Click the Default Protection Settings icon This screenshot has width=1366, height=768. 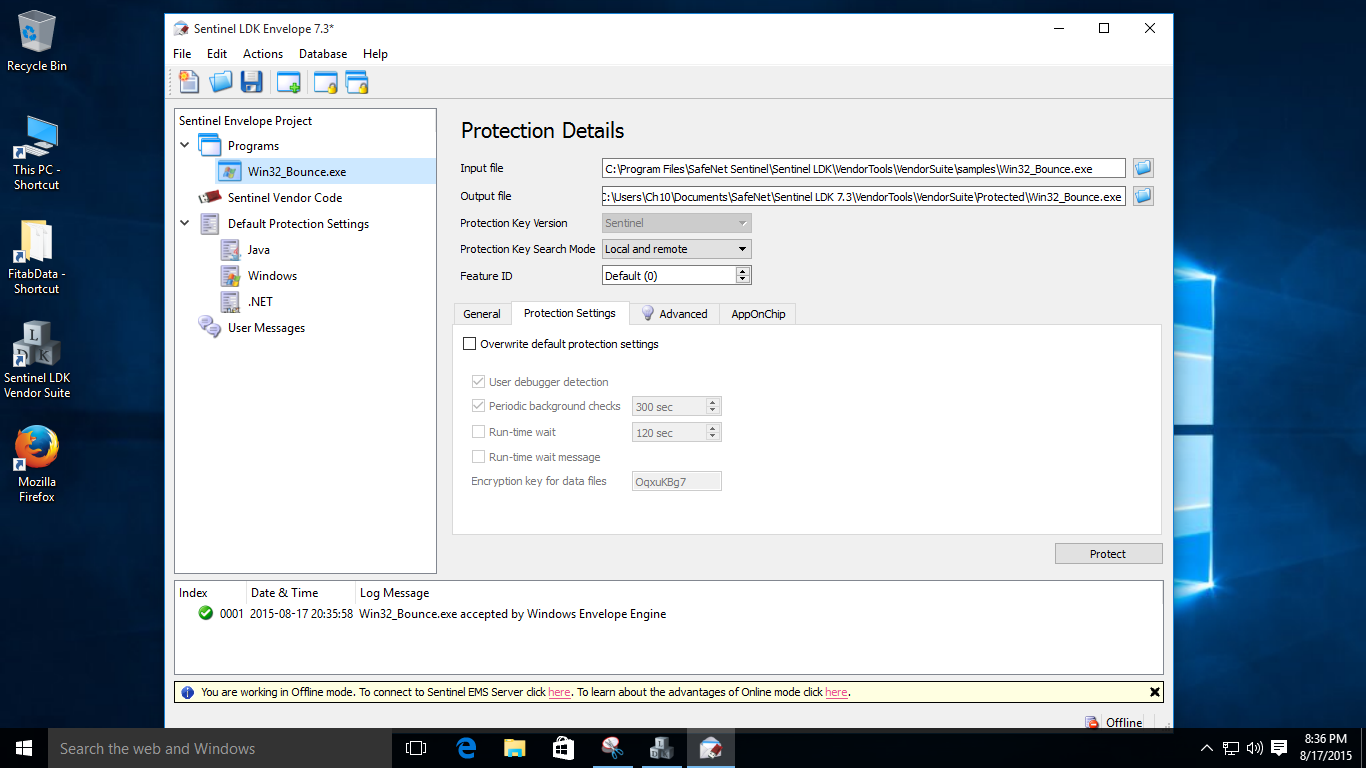210,223
